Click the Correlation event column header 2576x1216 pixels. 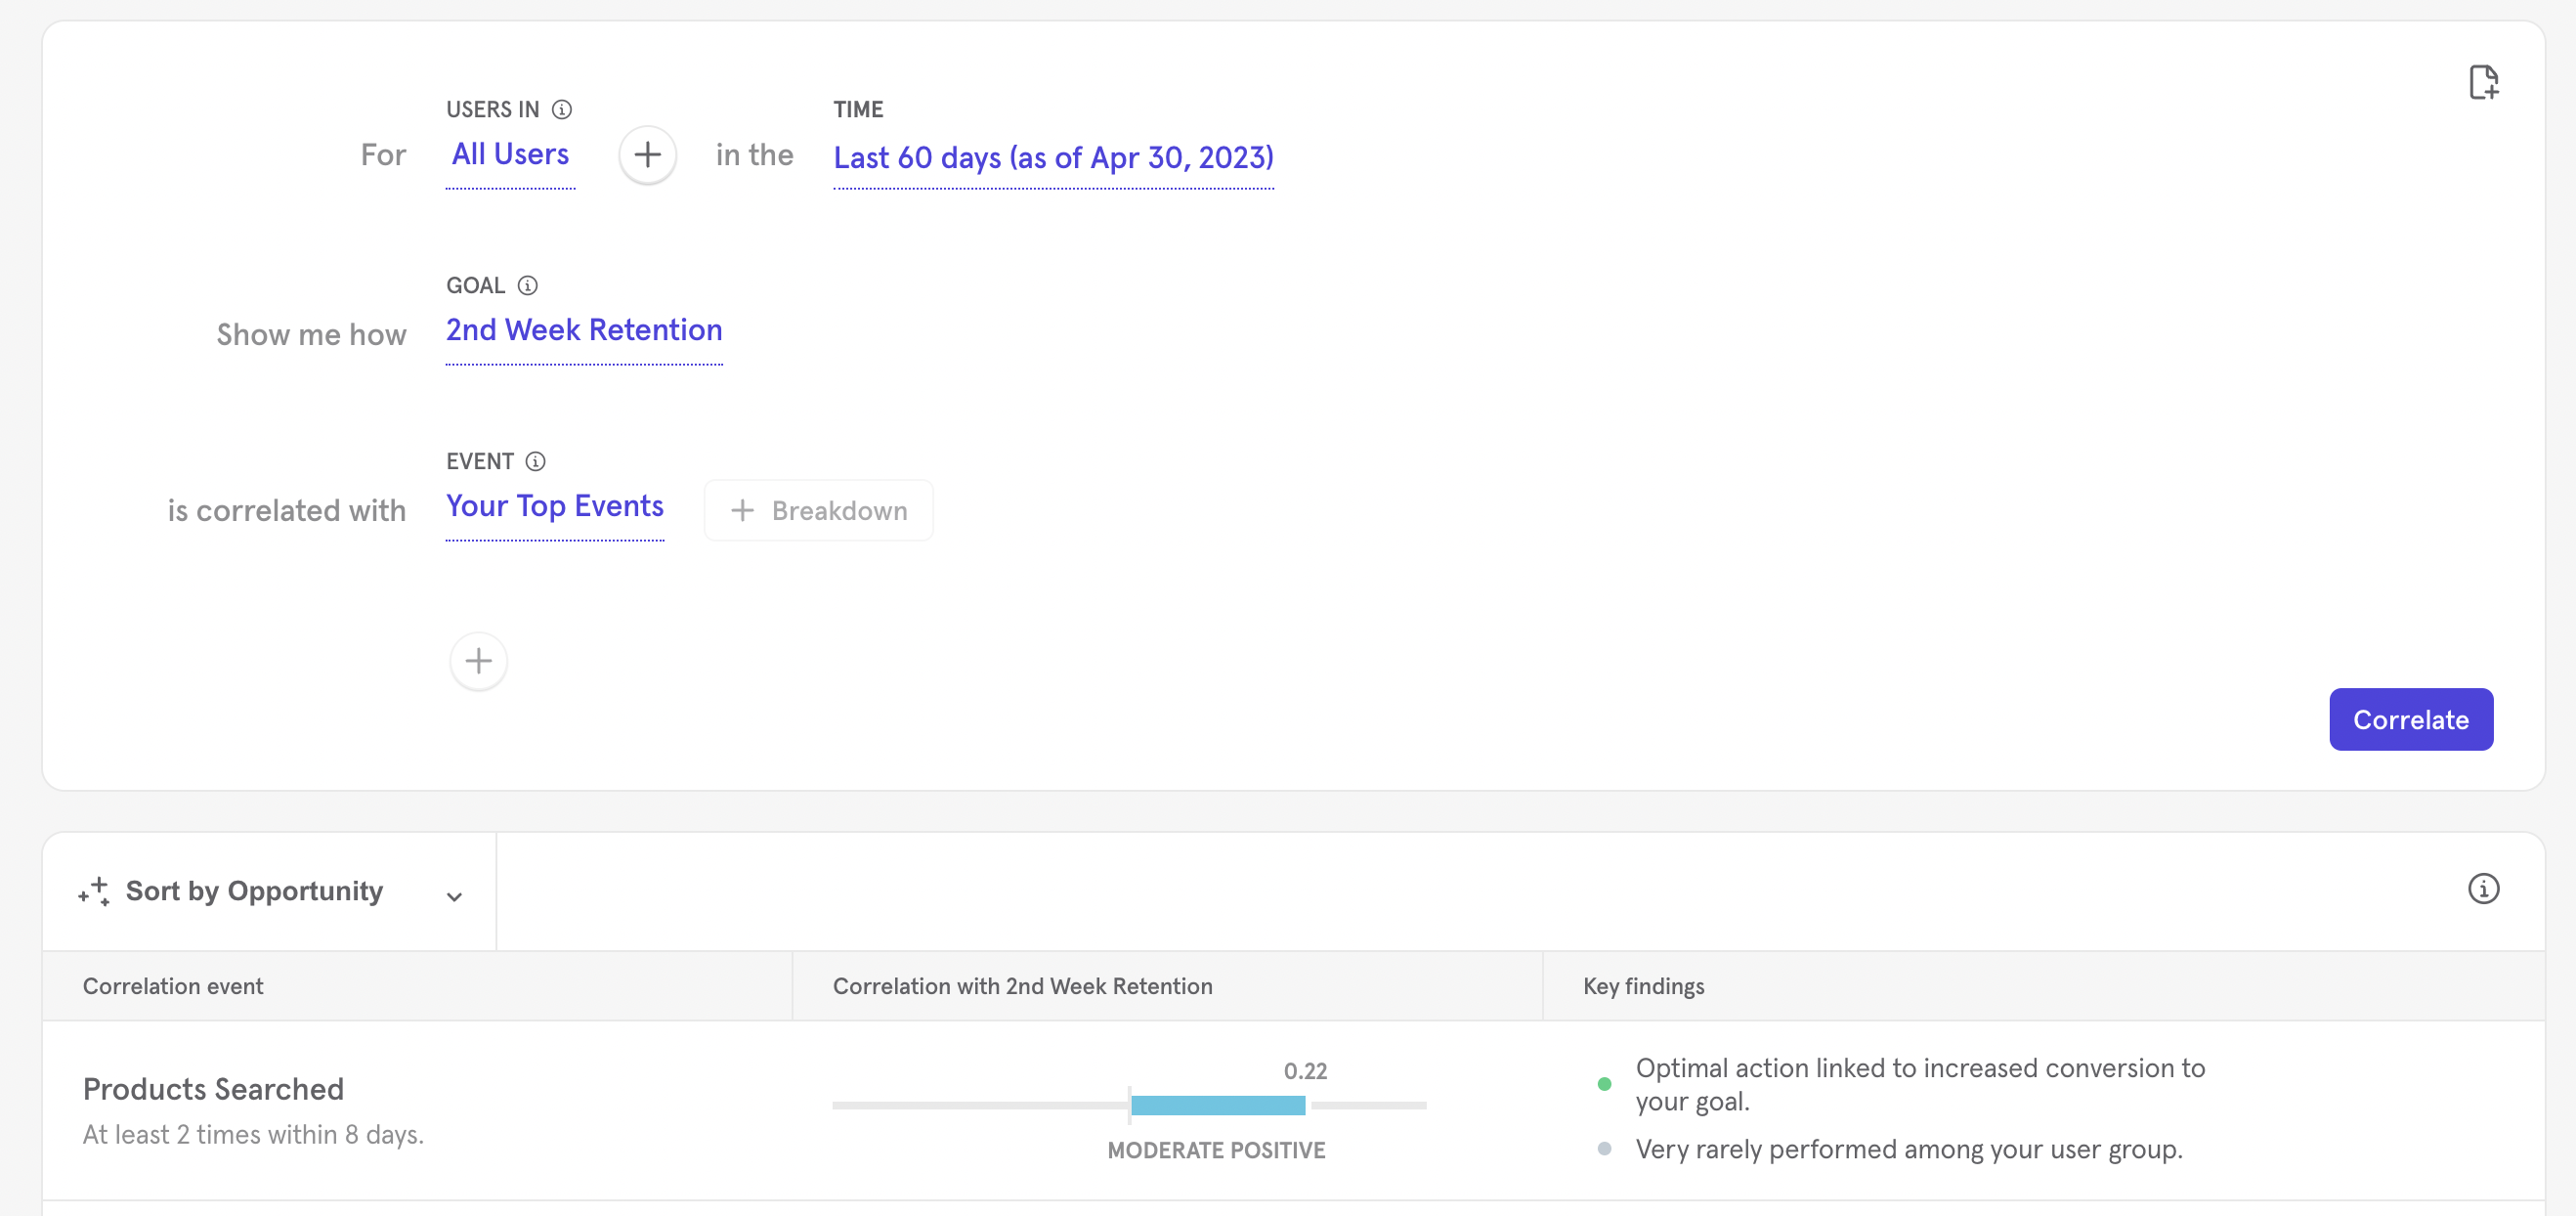click(x=173, y=986)
